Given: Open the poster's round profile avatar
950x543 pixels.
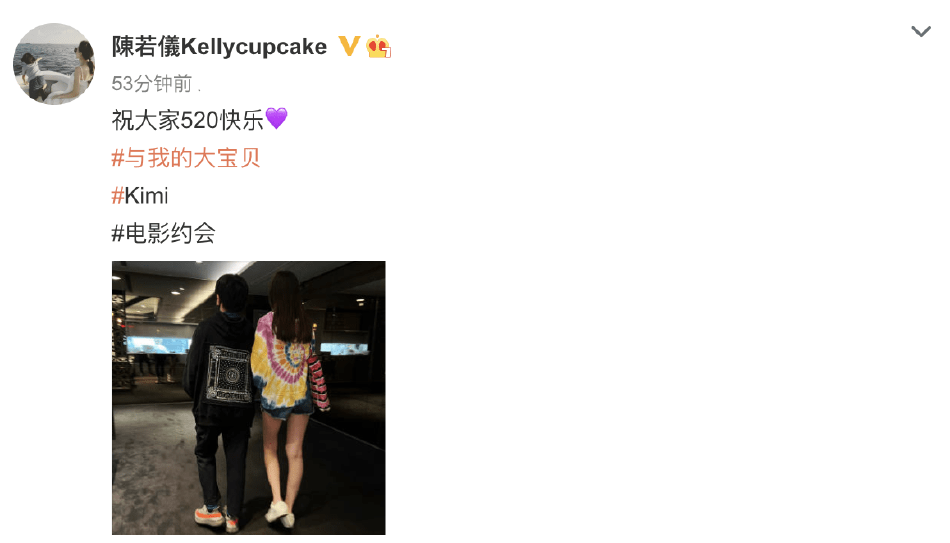Looking at the screenshot, I should 54,64.
